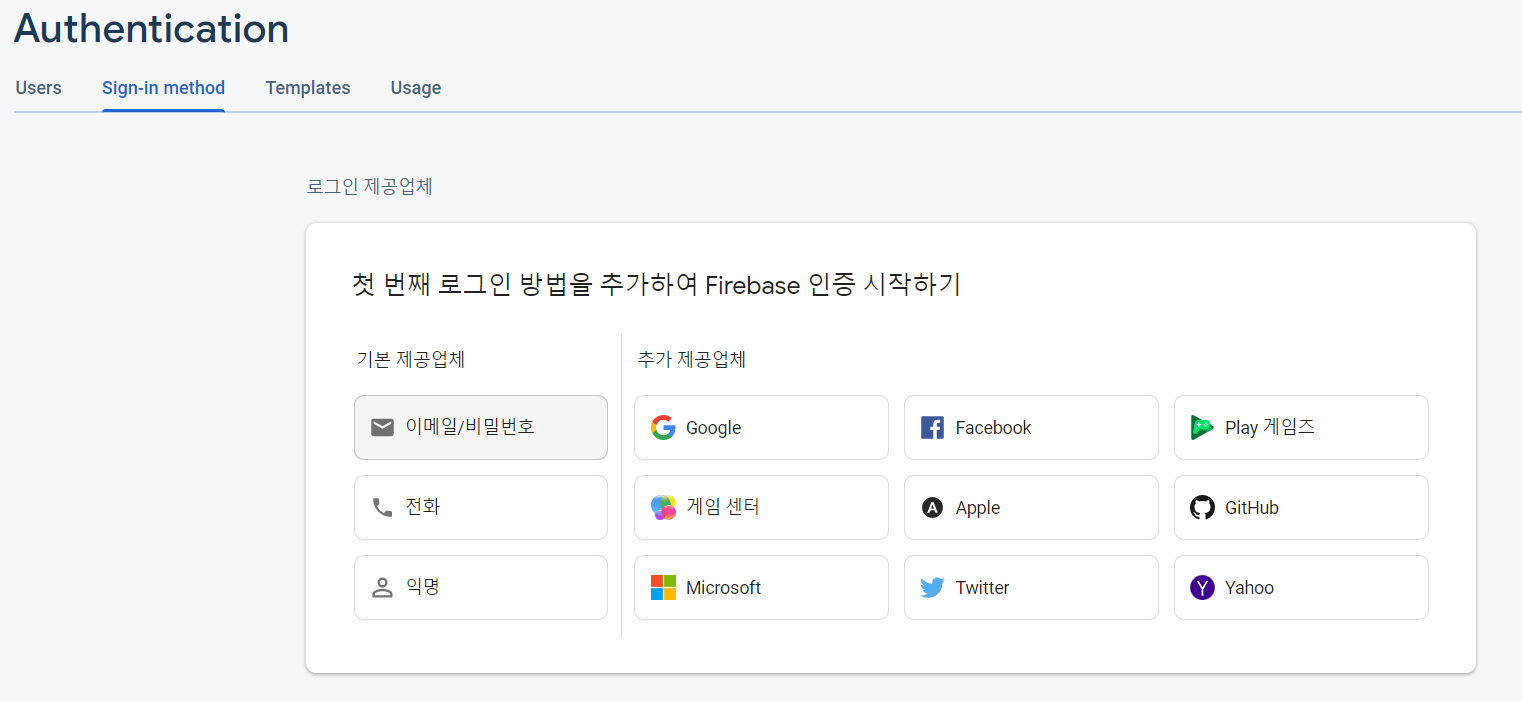Click the 기본 제공업체 column label
Viewport: 1522px width, 701px height.
tap(411, 360)
